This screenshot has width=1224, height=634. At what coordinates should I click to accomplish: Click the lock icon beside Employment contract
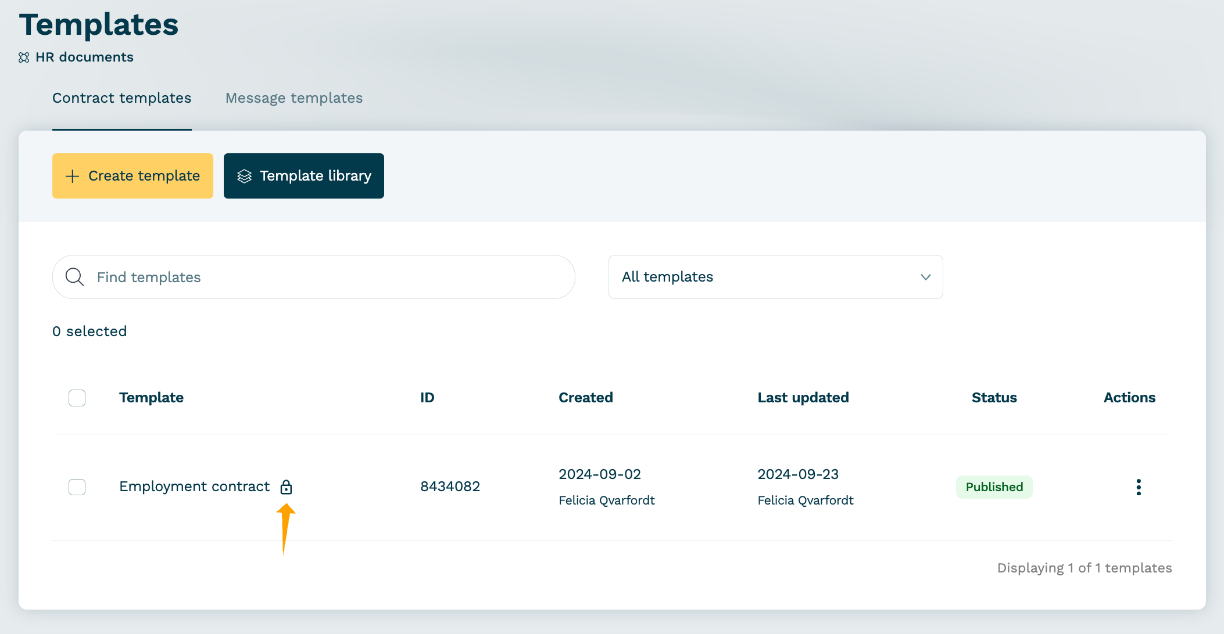[x=286, y=487]
